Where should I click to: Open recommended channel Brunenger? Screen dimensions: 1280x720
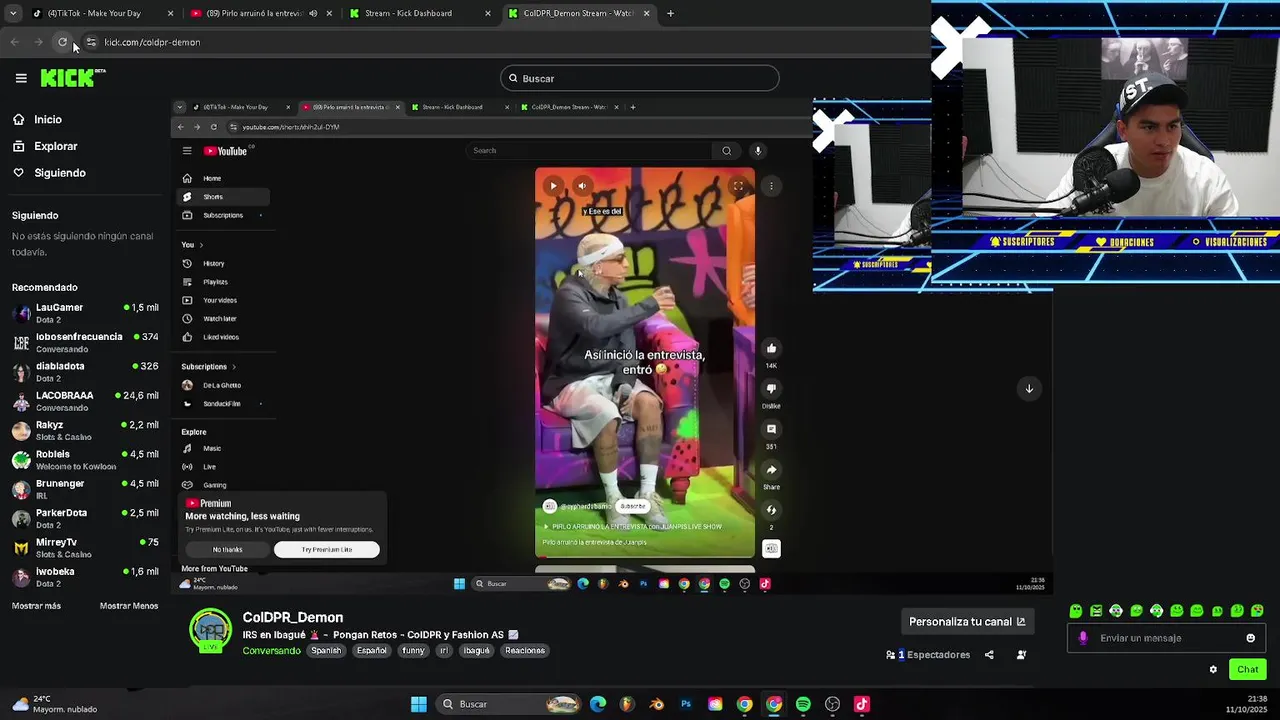pyautogui.click(x=85, y=489)
